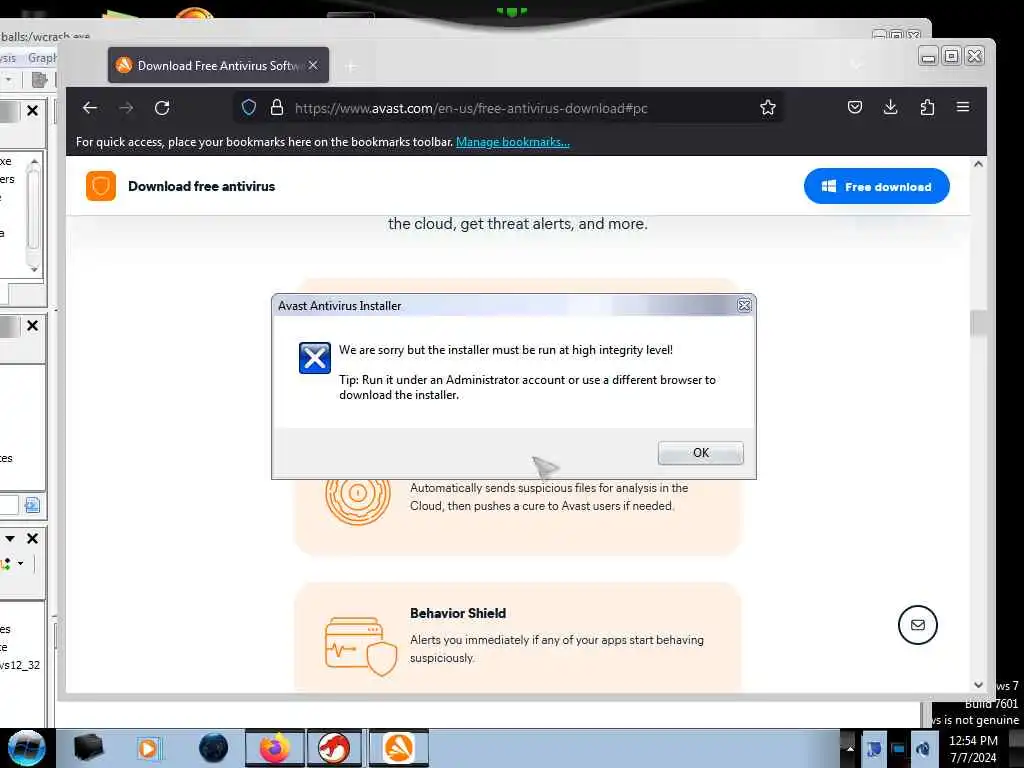Image resolution: width=1024 pixels, height=768 pixels.
Task: Click the CyberCapture target illustration icon
Action: tap(358, 496)
